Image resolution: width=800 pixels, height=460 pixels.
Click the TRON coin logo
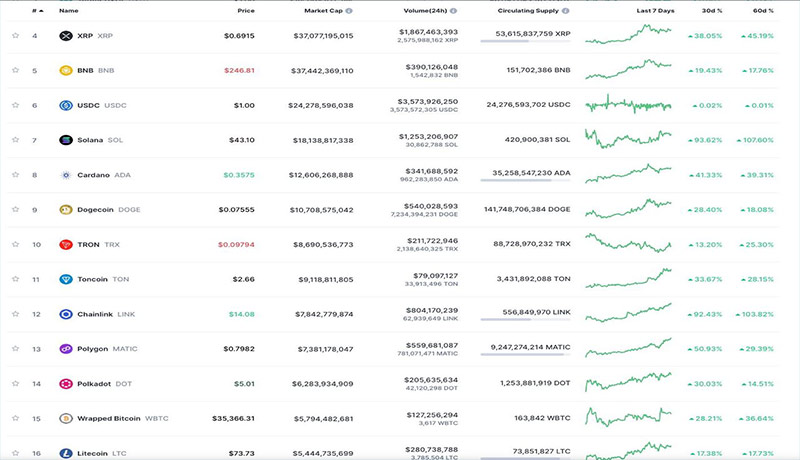tap(66, 244)
